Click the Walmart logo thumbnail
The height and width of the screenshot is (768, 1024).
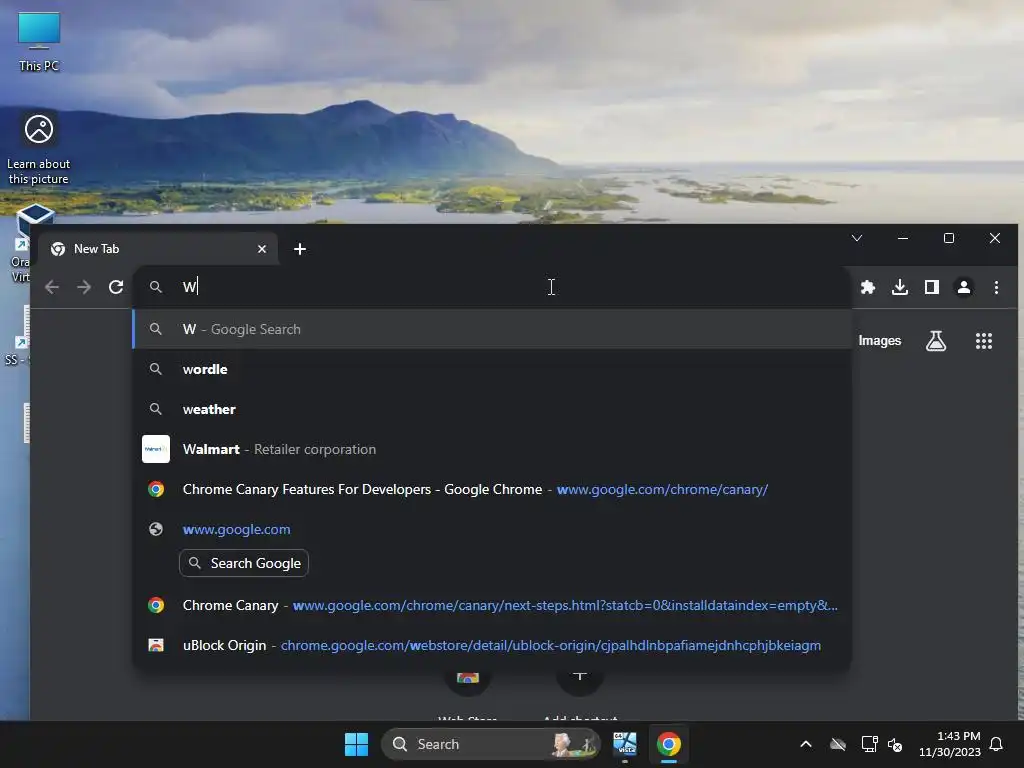coord(155,449)
